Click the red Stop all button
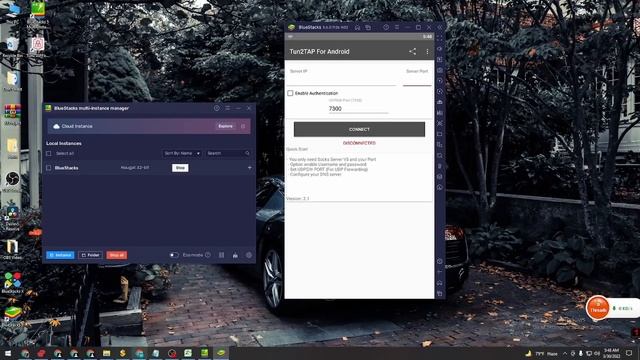 point(117,255)
